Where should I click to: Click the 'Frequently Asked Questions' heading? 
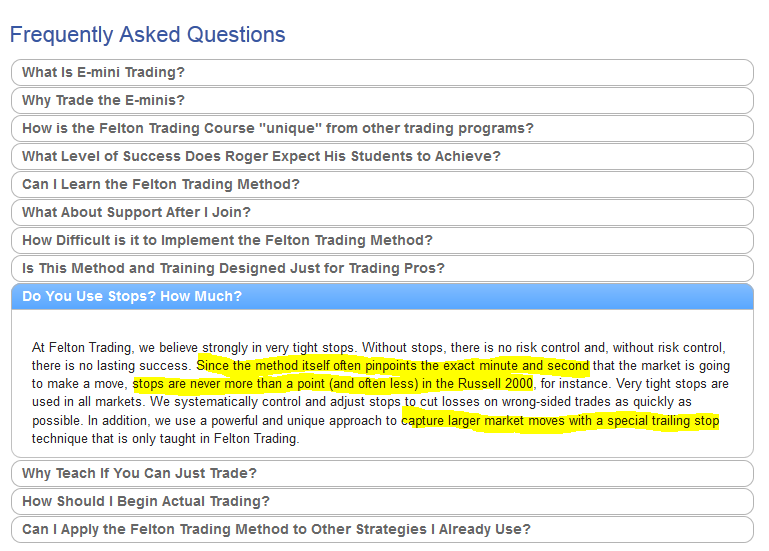pos(148,35)
